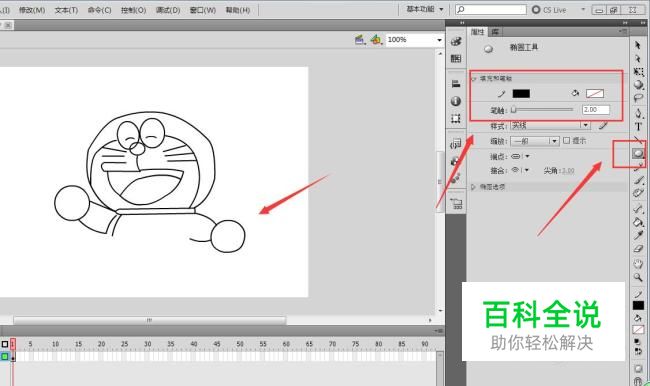This screenshot has width=650, height=386.
Task: Click the swap colors icon in Tools
Action: click(638, 351)
